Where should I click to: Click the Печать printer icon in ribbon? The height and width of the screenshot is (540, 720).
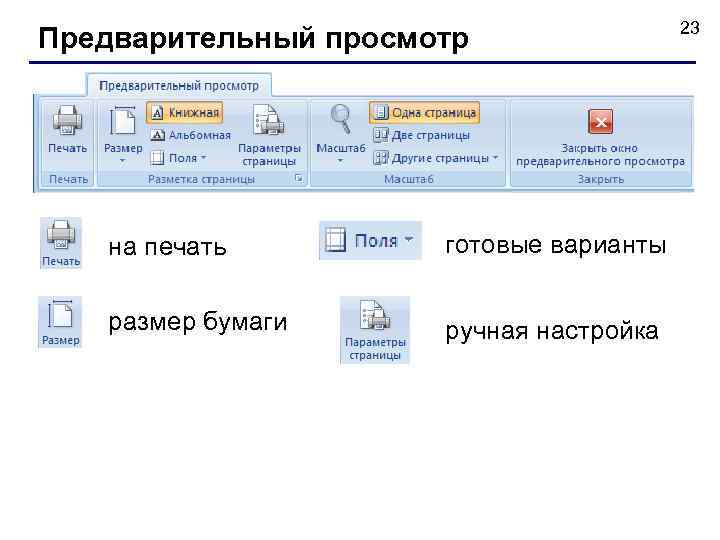68,121
